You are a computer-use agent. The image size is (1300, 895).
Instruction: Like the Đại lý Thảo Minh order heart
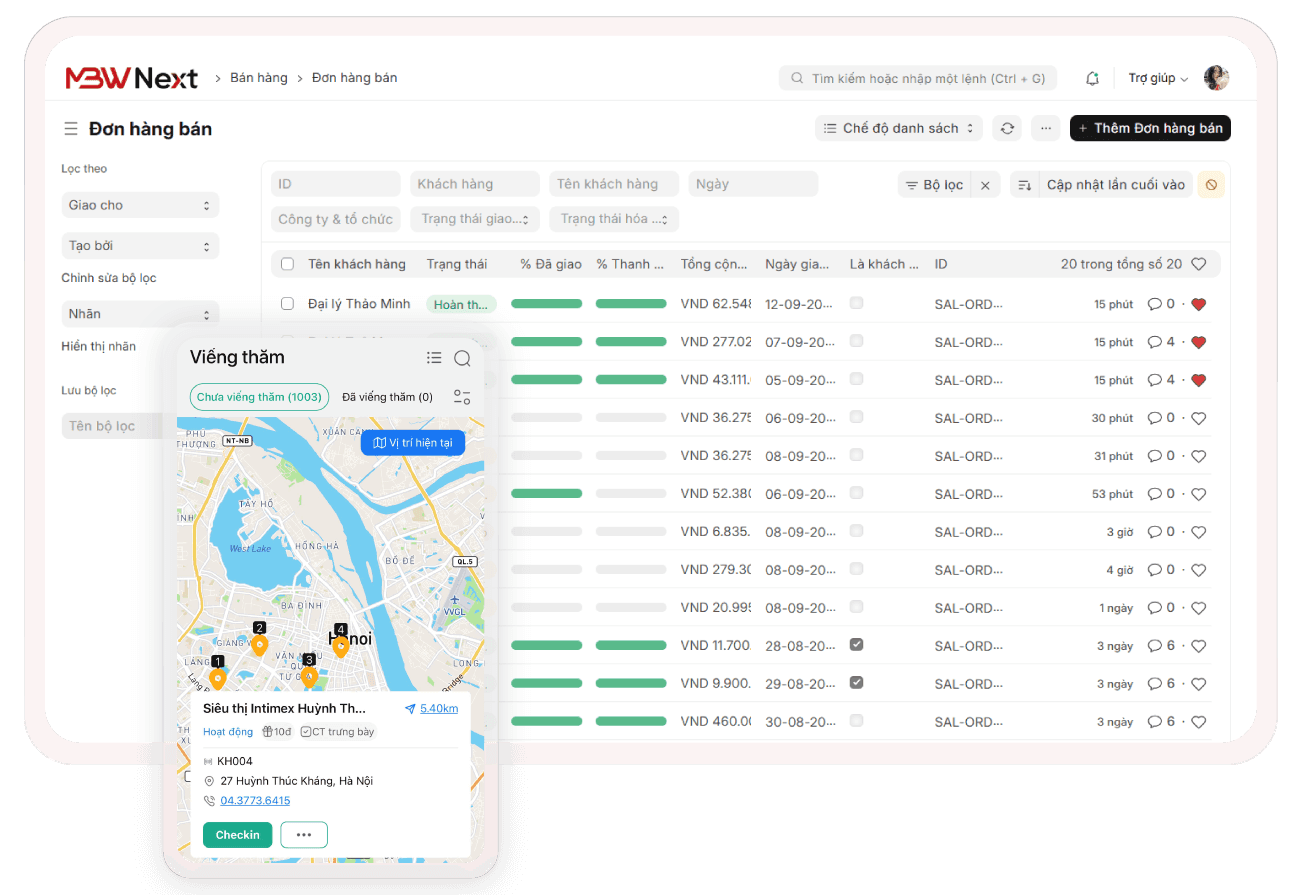[1198, 304]
